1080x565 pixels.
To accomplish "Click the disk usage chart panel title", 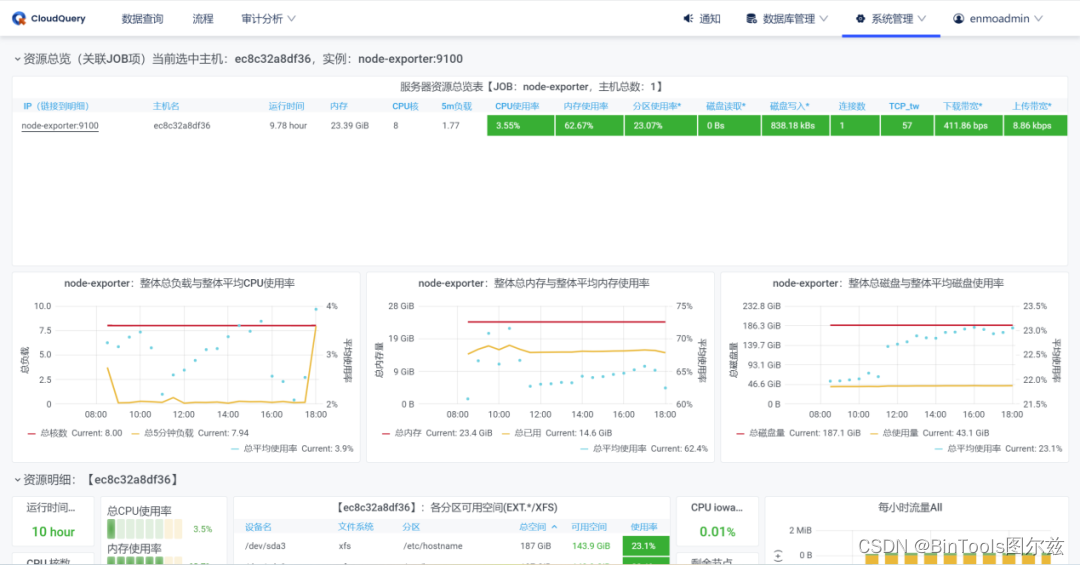I will [x=887, y=283].
